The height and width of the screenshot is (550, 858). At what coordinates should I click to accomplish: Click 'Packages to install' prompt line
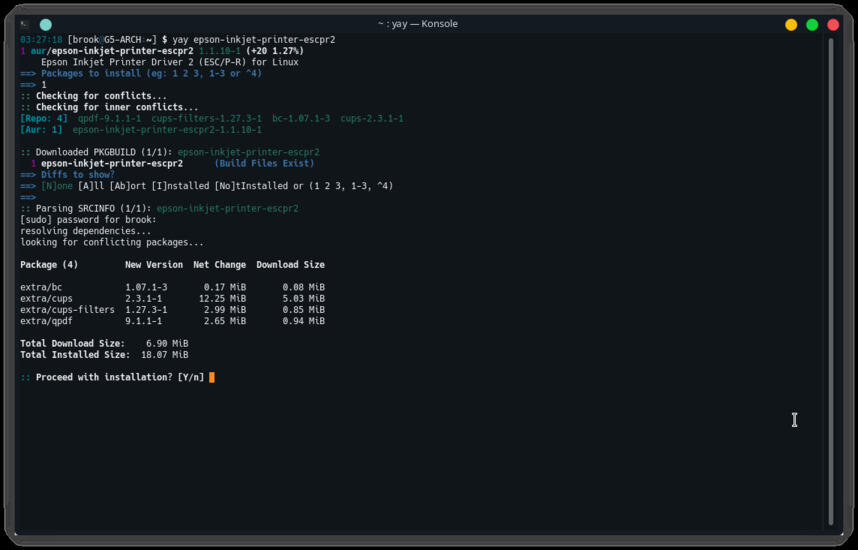[152, 73]
